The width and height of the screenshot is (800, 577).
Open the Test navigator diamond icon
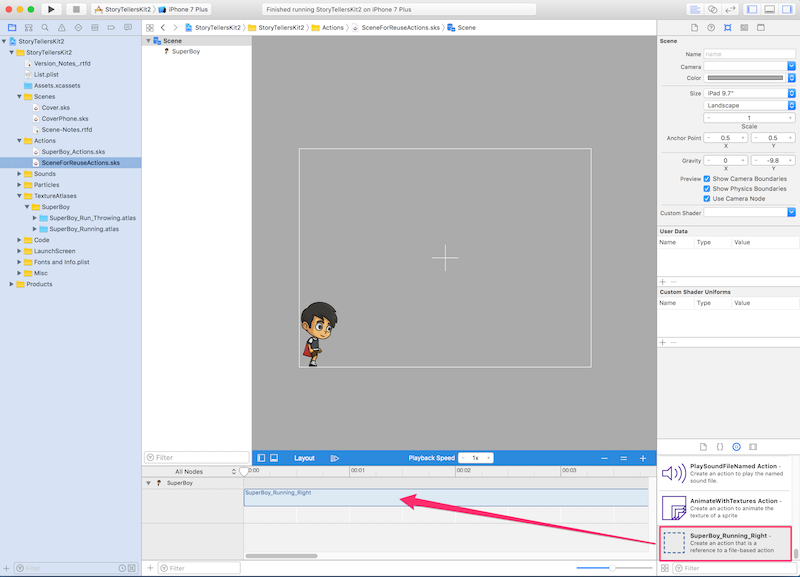[x=78, y=28]
